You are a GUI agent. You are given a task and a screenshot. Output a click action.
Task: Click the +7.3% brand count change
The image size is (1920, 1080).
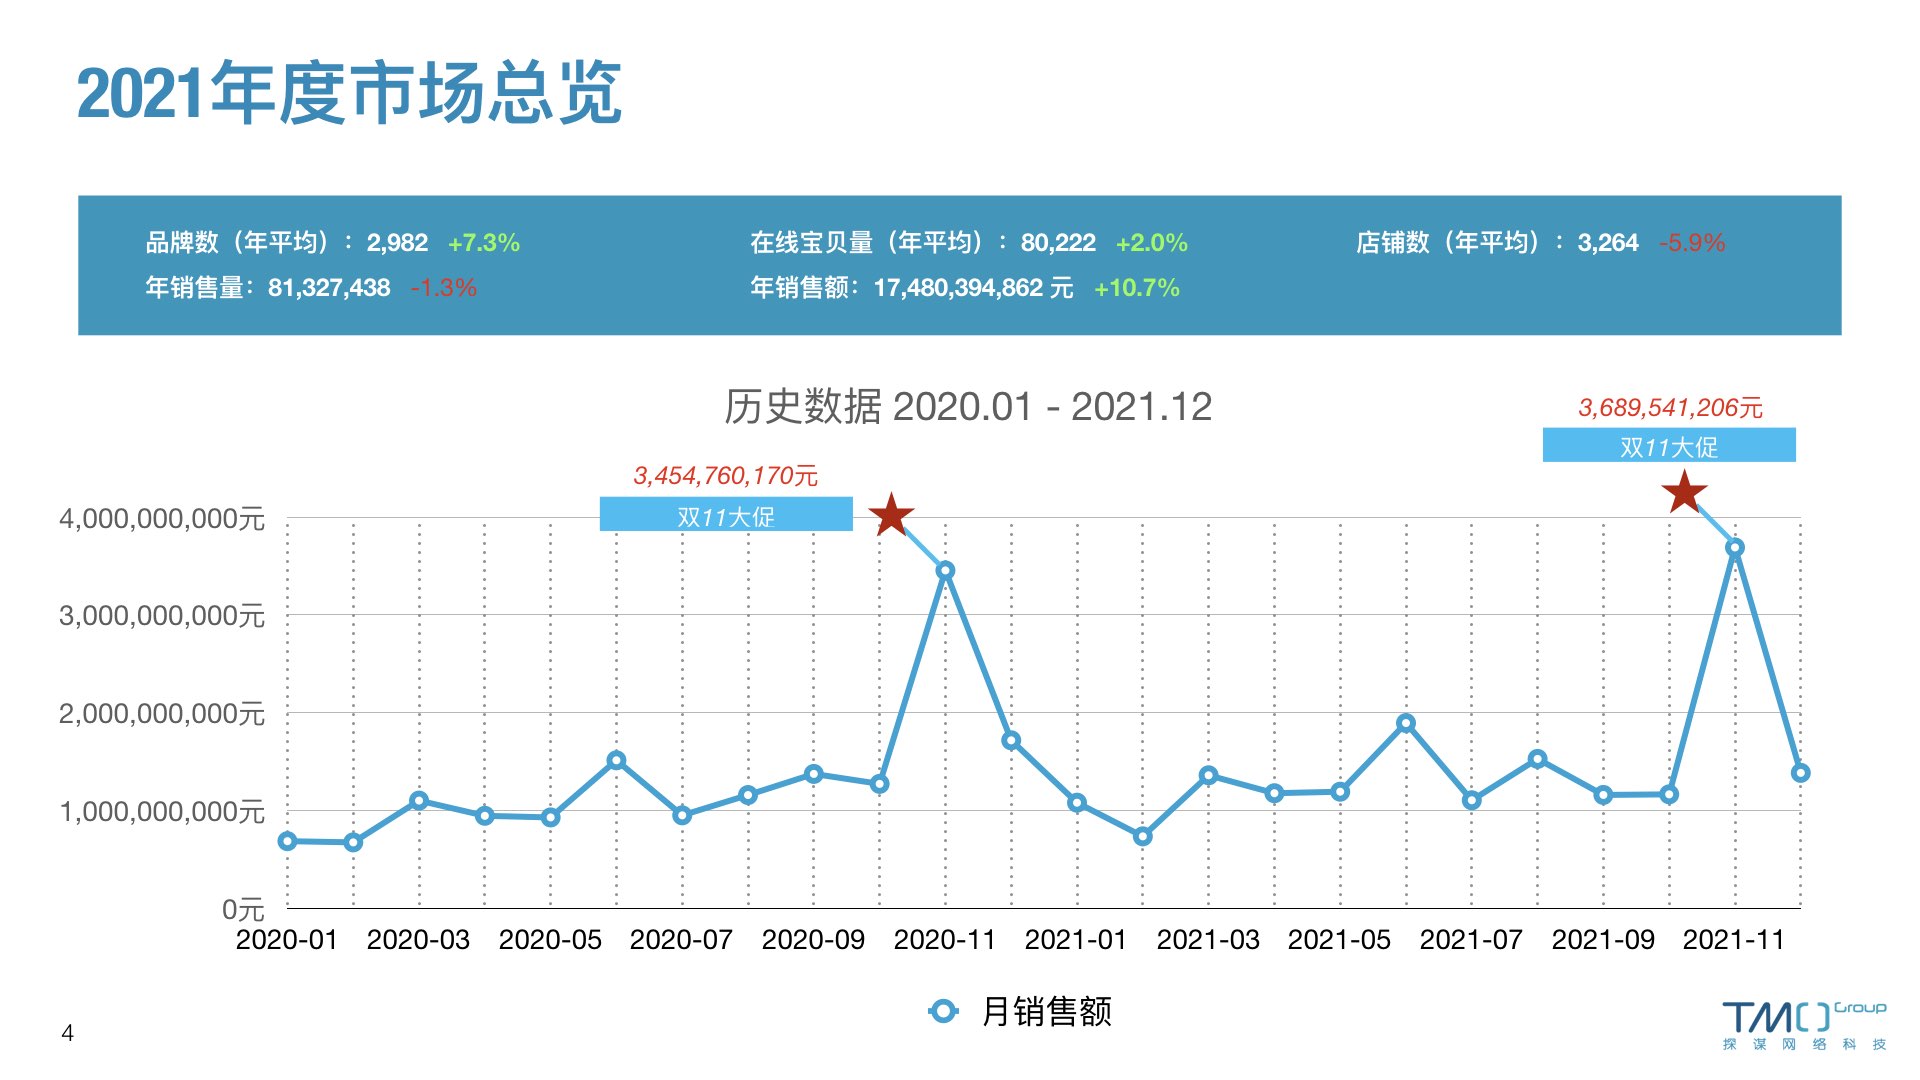point(483,243)
